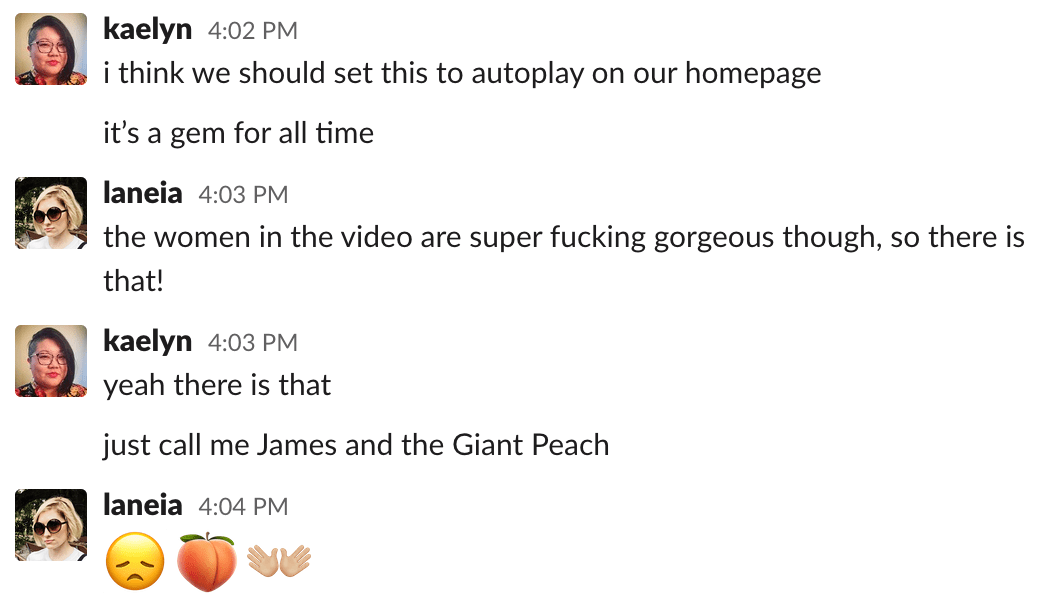This screenshot has height=605, width=1058.
Task: Click the 4:04 PM timestamp
Action: 243,507
